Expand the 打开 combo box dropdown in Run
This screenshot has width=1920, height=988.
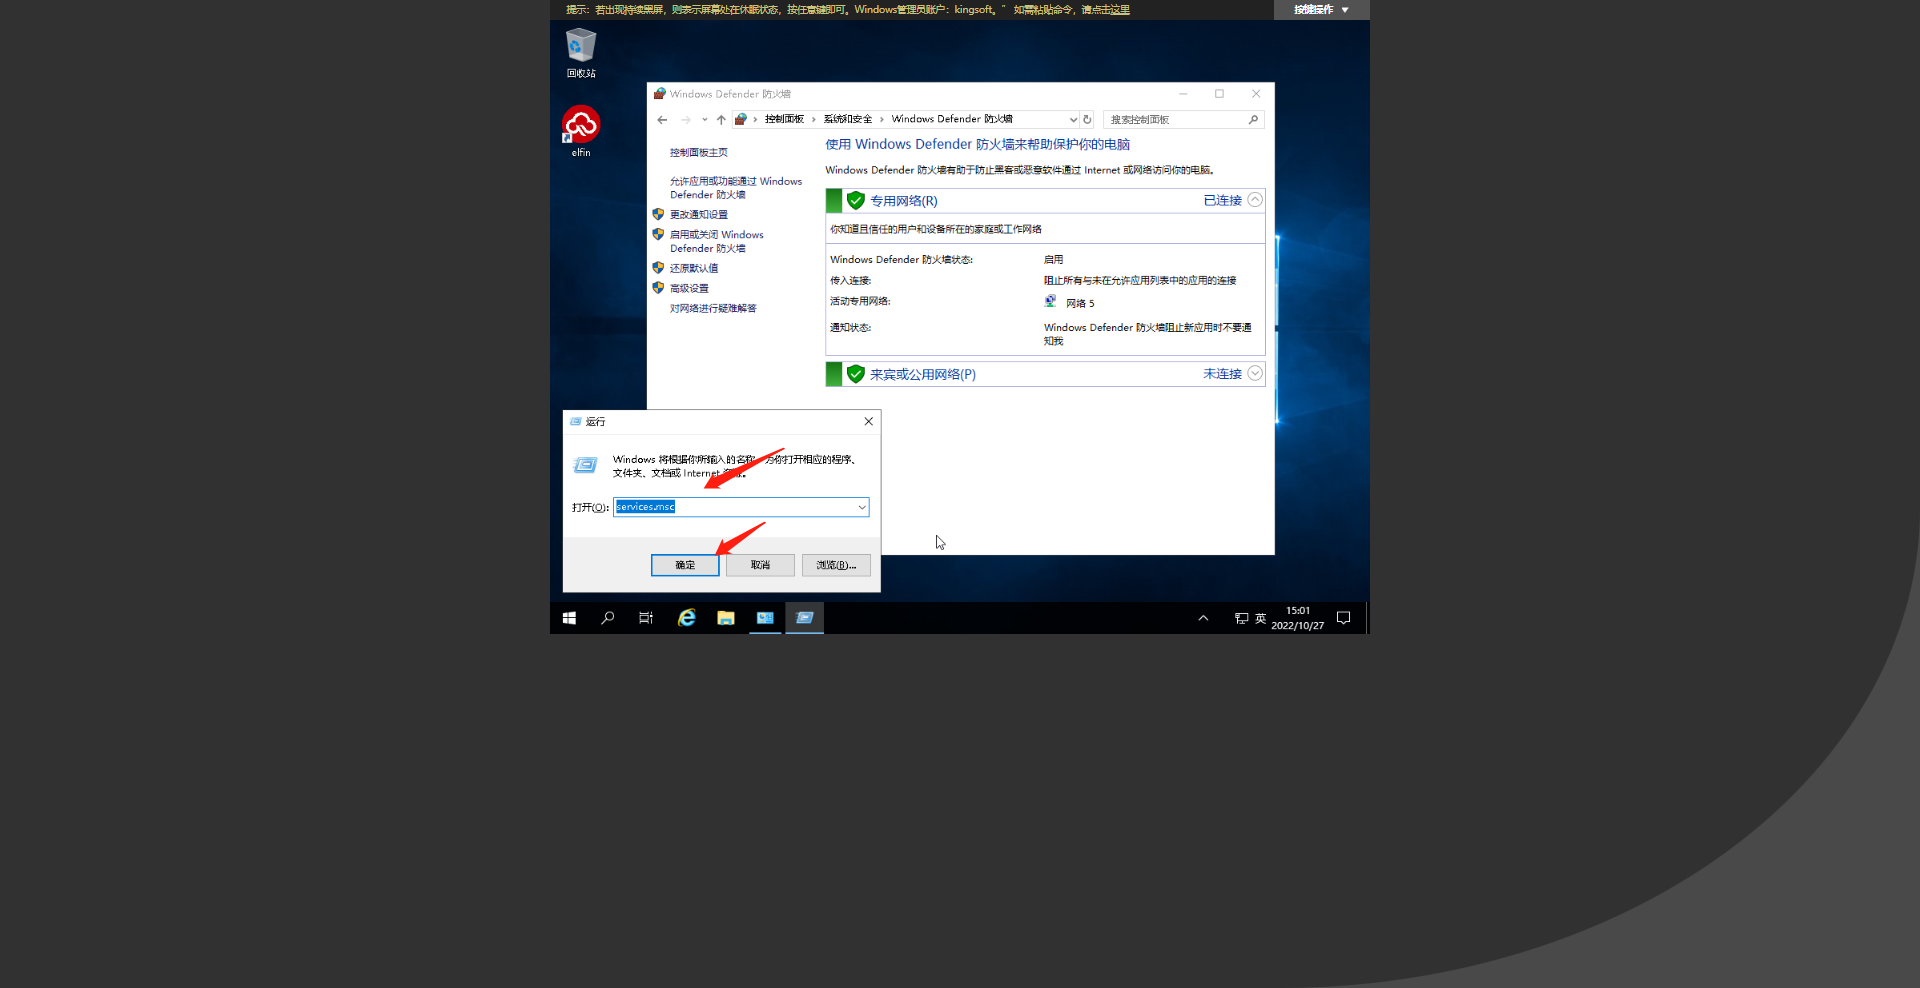(862, 507)
